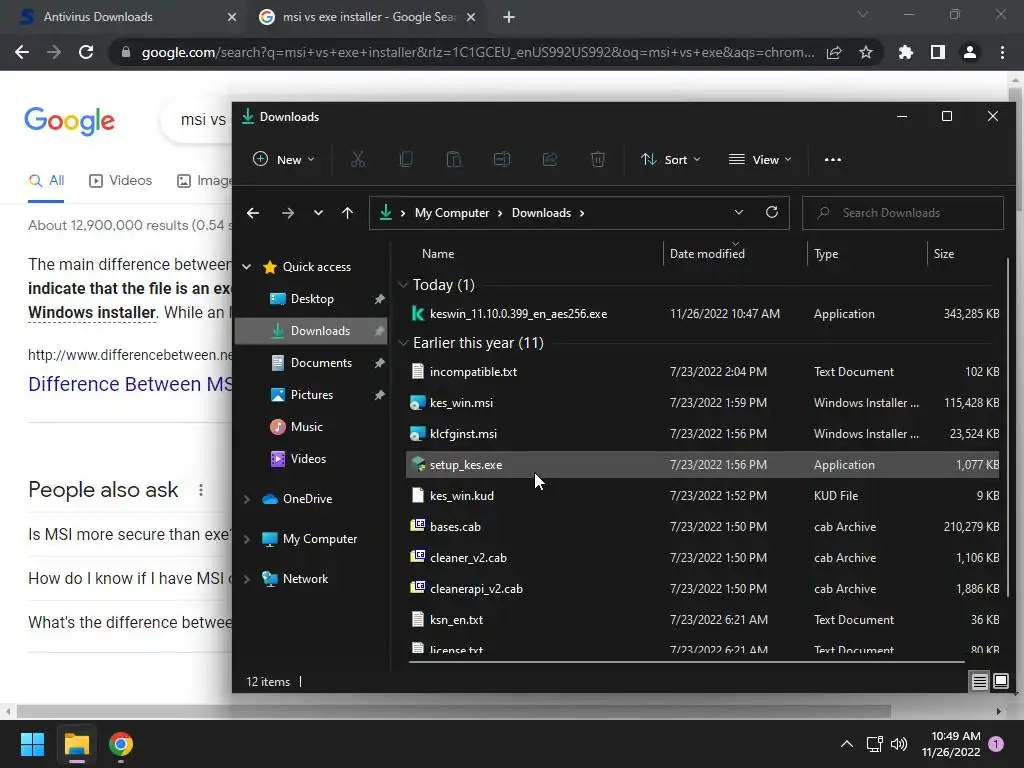Expand the OneDrive tree node
This screenshot has width=1024, height=768.
pyautogui.click(x=247, y=499)
